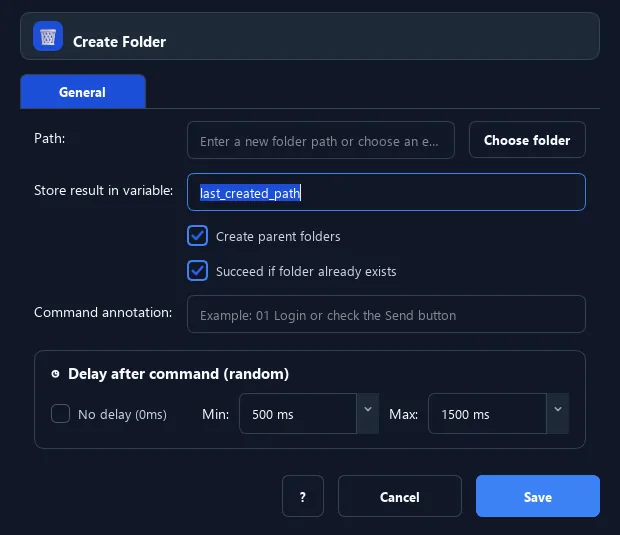Toggle Create parent folders checkbox
The image size is (620, 535).
[197, 236]
